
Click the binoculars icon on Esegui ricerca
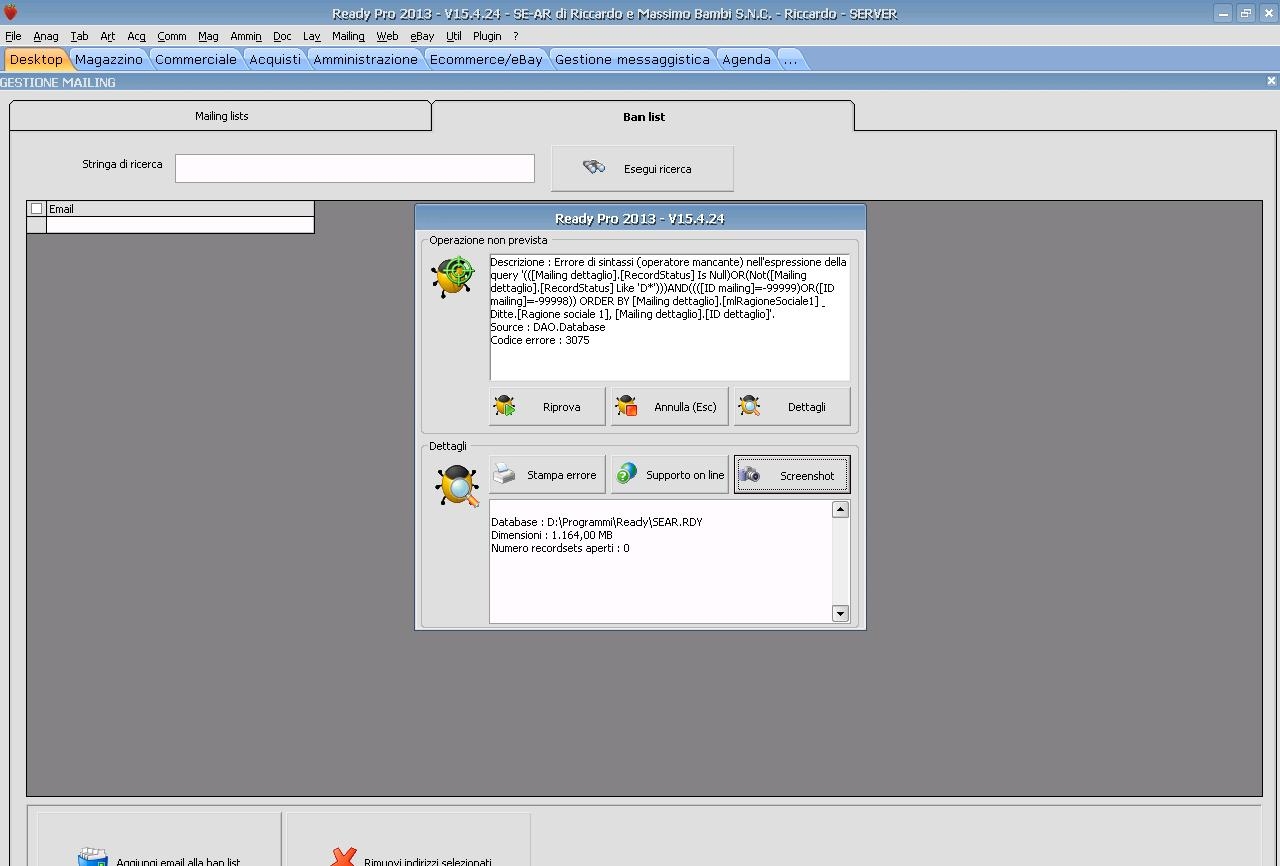[x=594, y=167]
